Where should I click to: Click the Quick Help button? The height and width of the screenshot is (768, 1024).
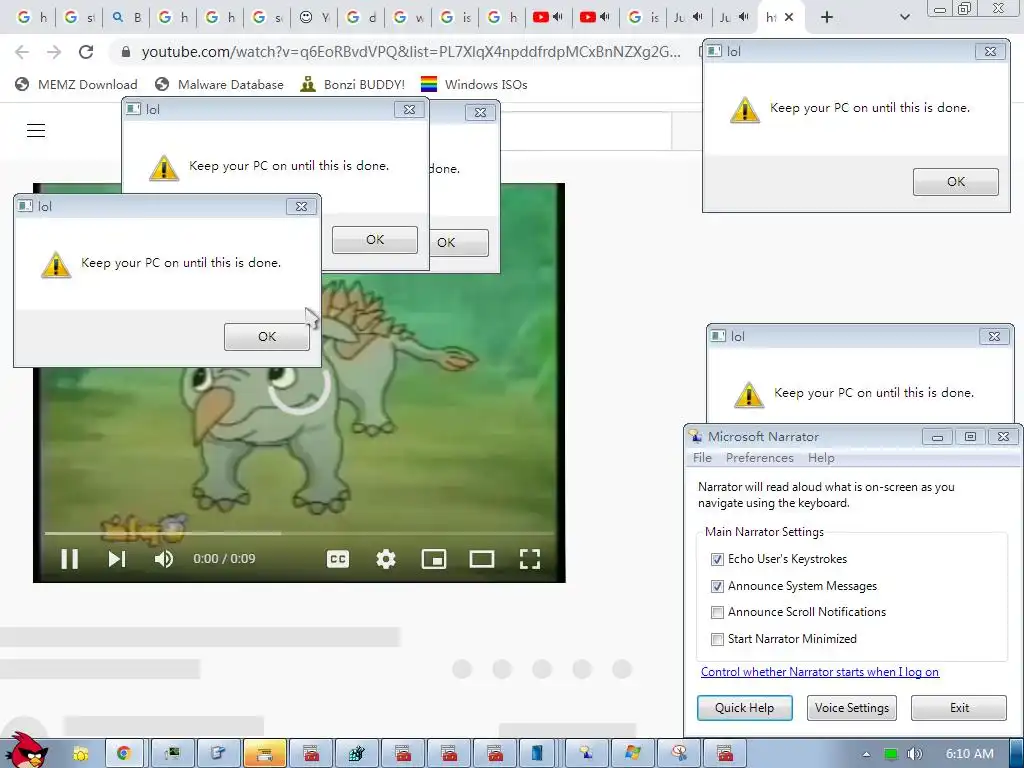click(x=744, y=708)
